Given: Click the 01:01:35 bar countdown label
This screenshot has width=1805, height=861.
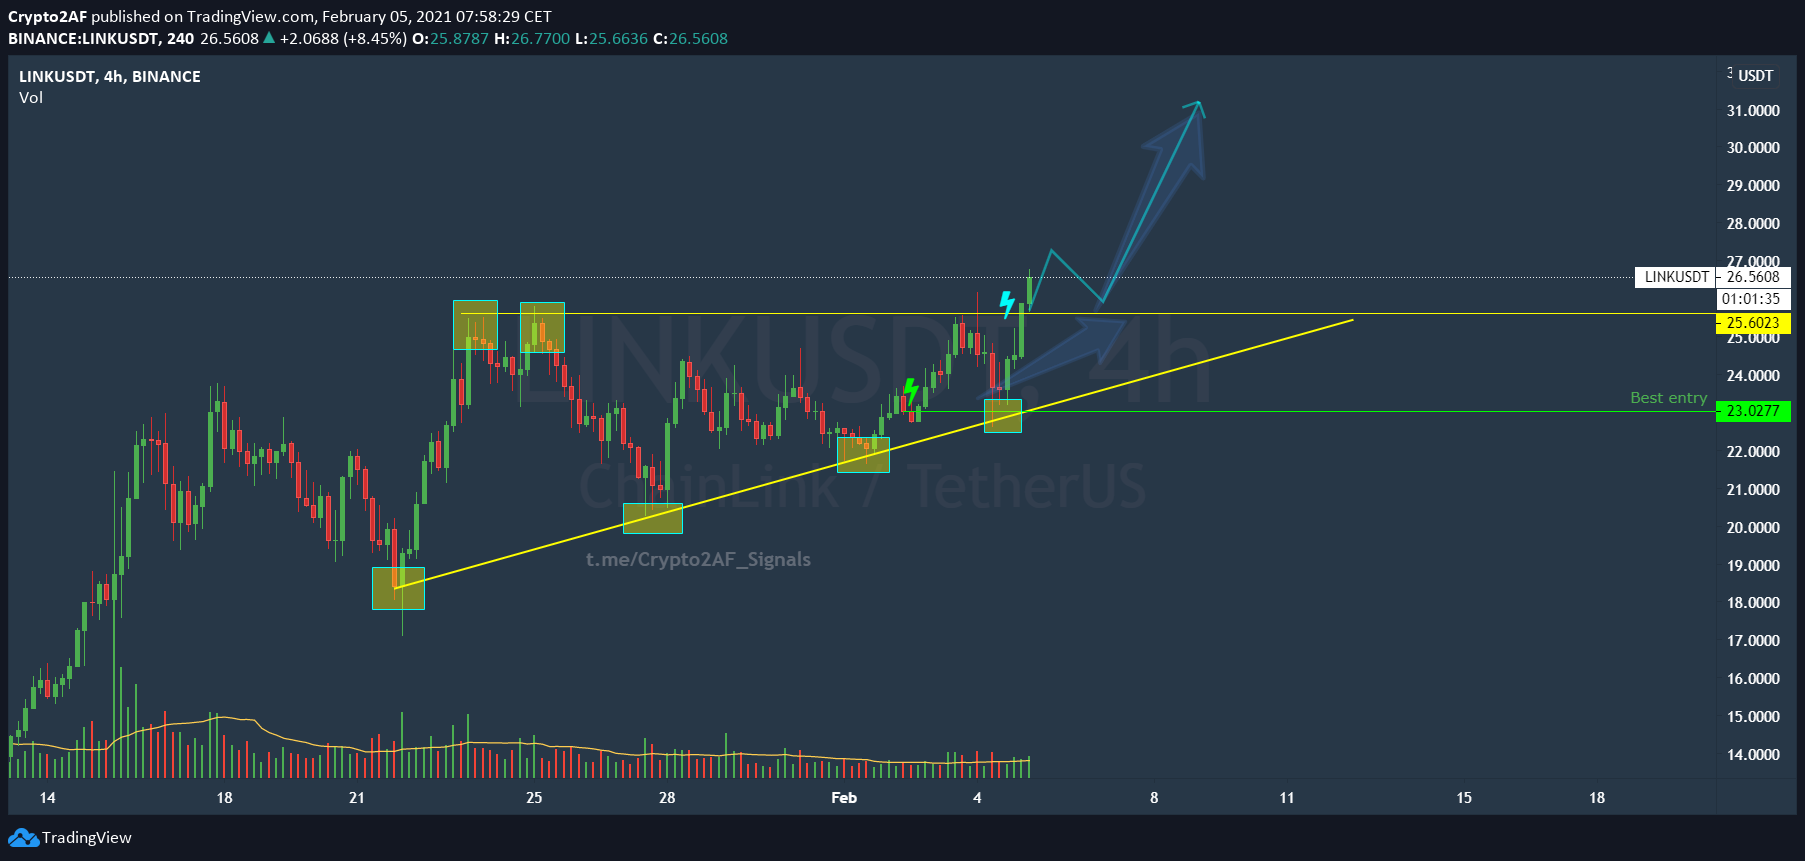Looking at the screenshot, I should click(1751, 299).
